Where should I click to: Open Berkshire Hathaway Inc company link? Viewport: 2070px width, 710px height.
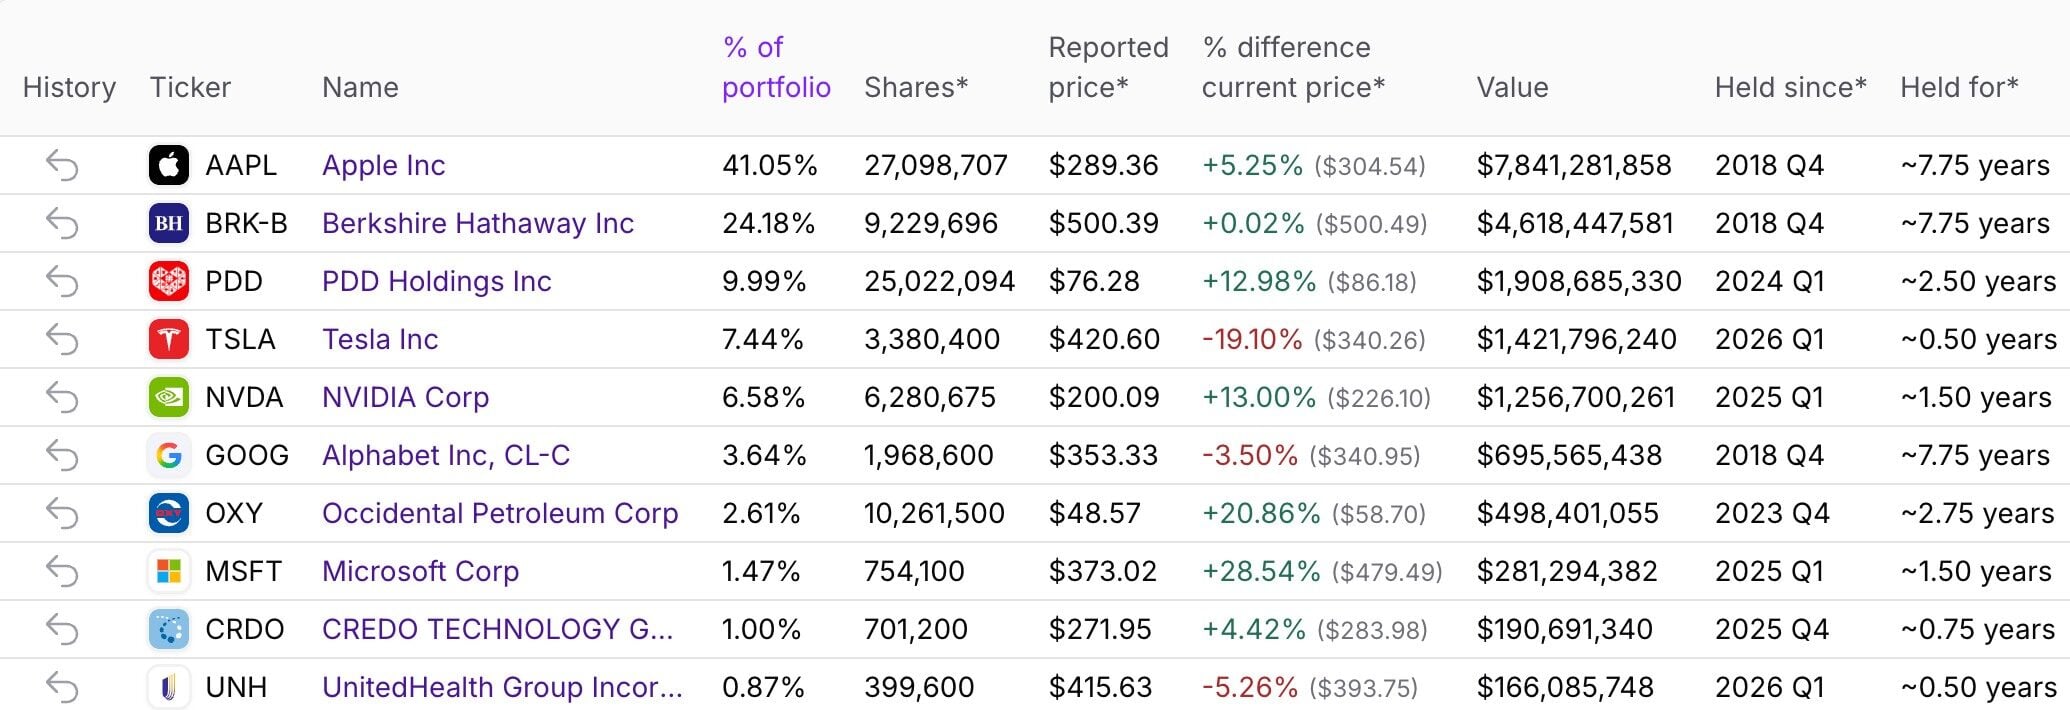coord(478,223)
